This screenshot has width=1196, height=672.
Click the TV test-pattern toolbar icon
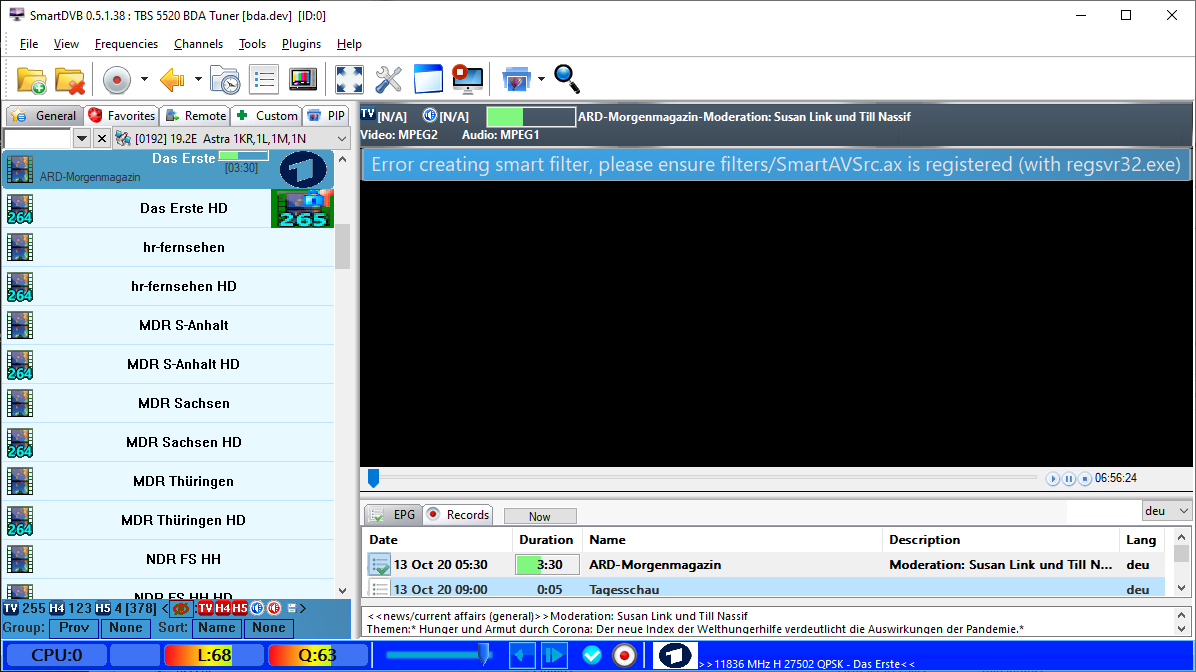pos(303,79)
